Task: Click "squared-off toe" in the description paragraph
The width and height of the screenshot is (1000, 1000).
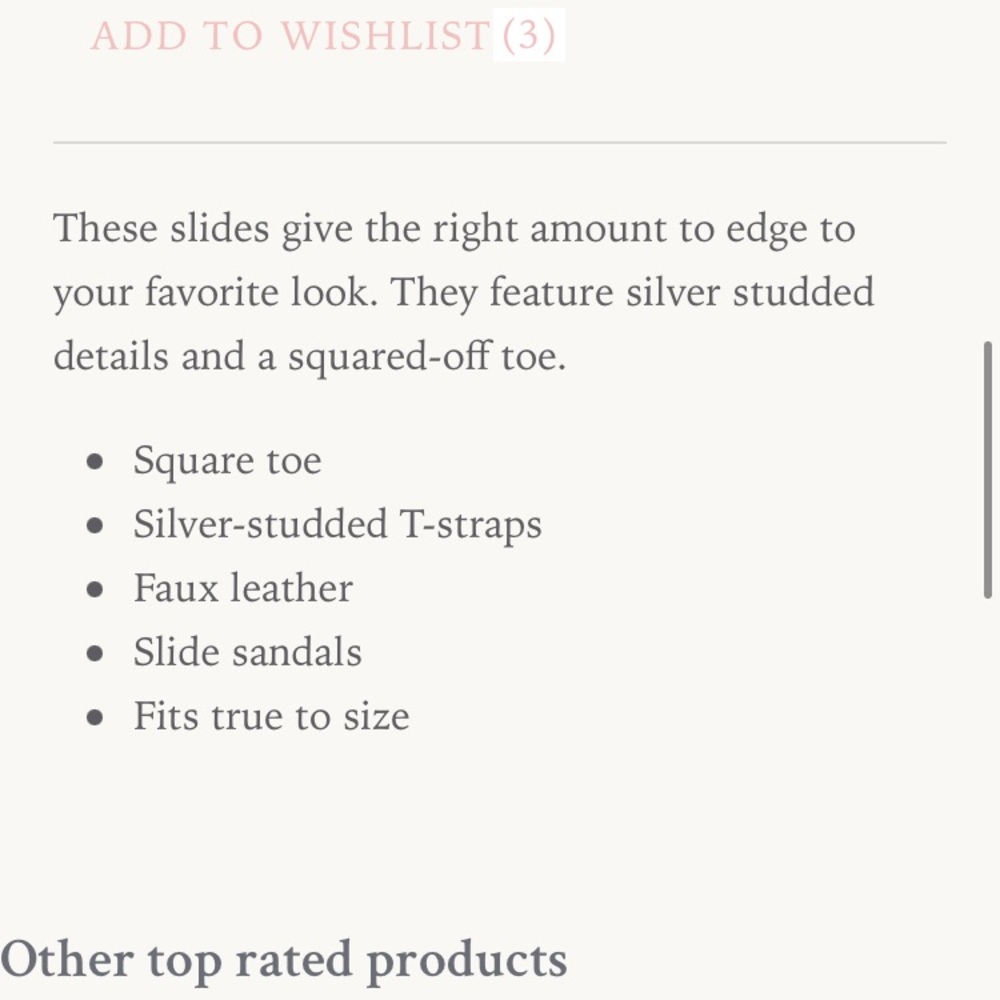Action: (427, 357)
